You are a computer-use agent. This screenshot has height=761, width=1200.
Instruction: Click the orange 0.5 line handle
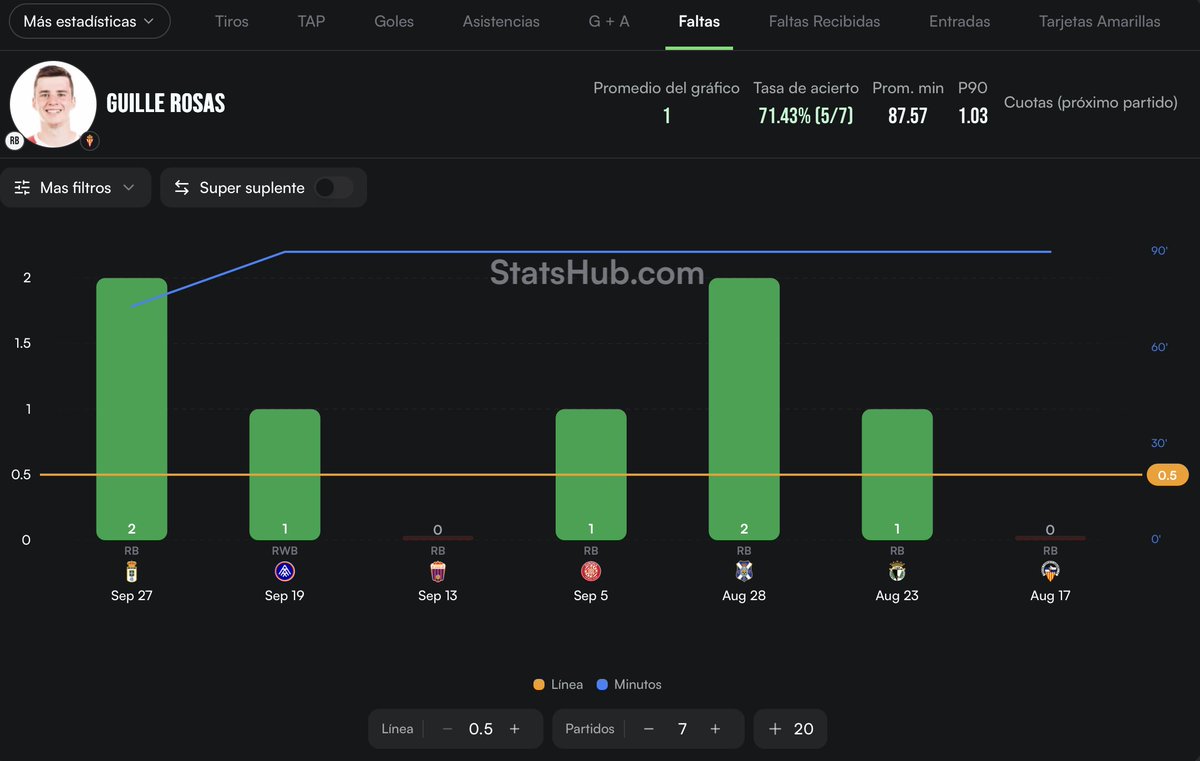click(x=1167, y=475)
